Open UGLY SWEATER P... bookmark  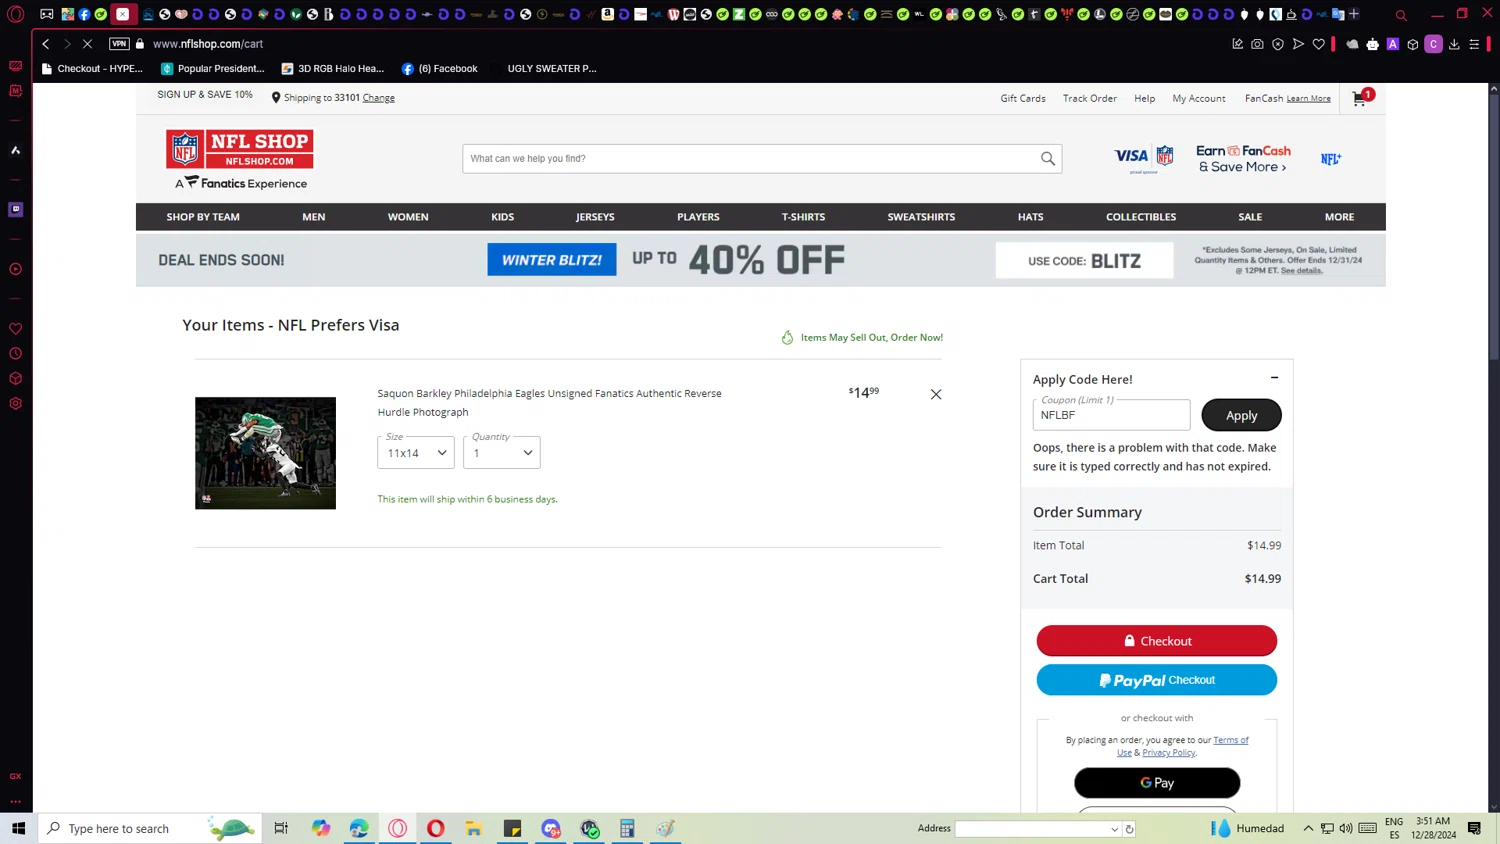pyautogui.click(x=552, y=69)
